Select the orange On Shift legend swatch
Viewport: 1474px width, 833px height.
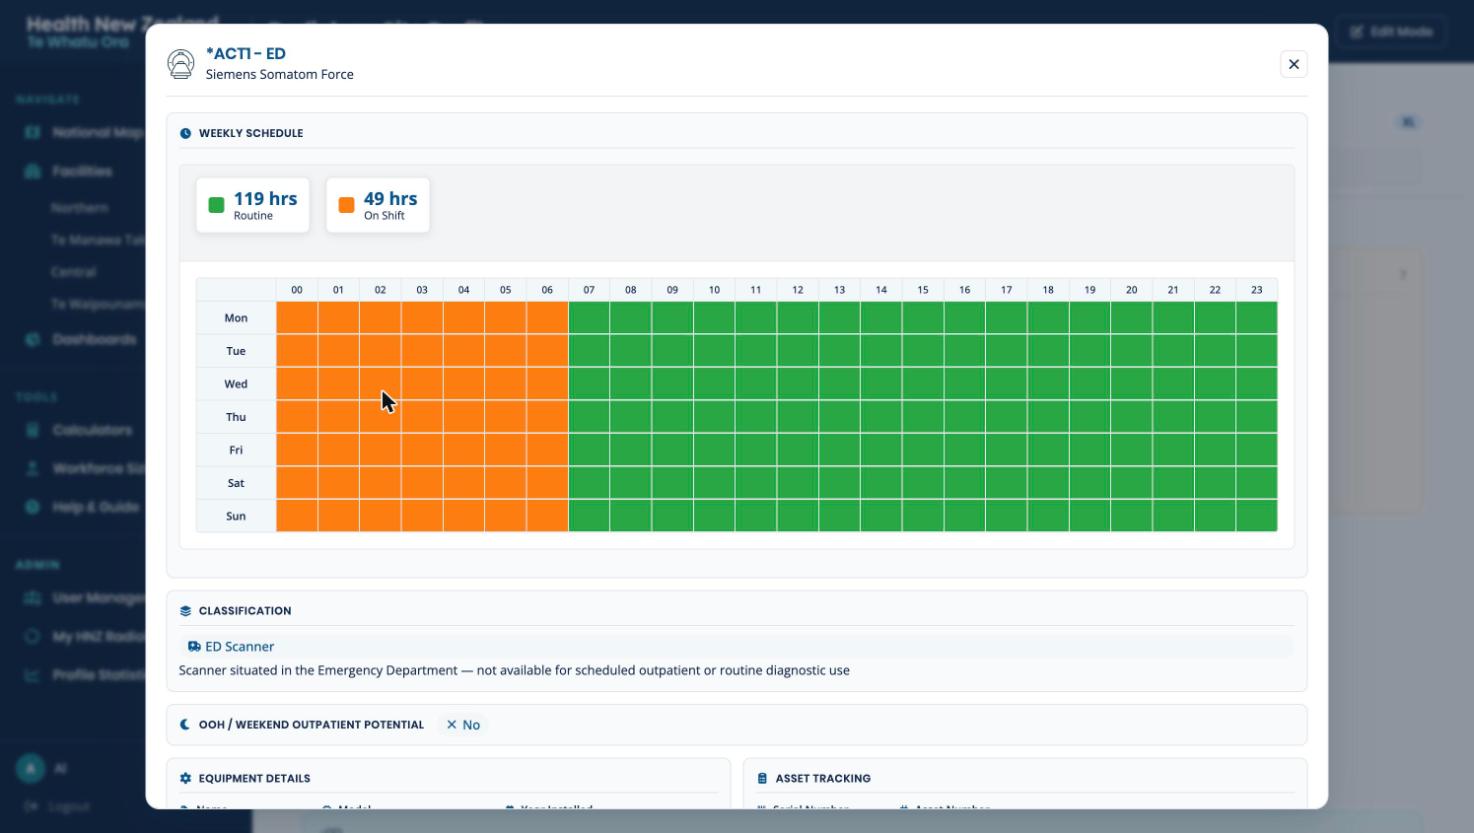coord(346,205)
